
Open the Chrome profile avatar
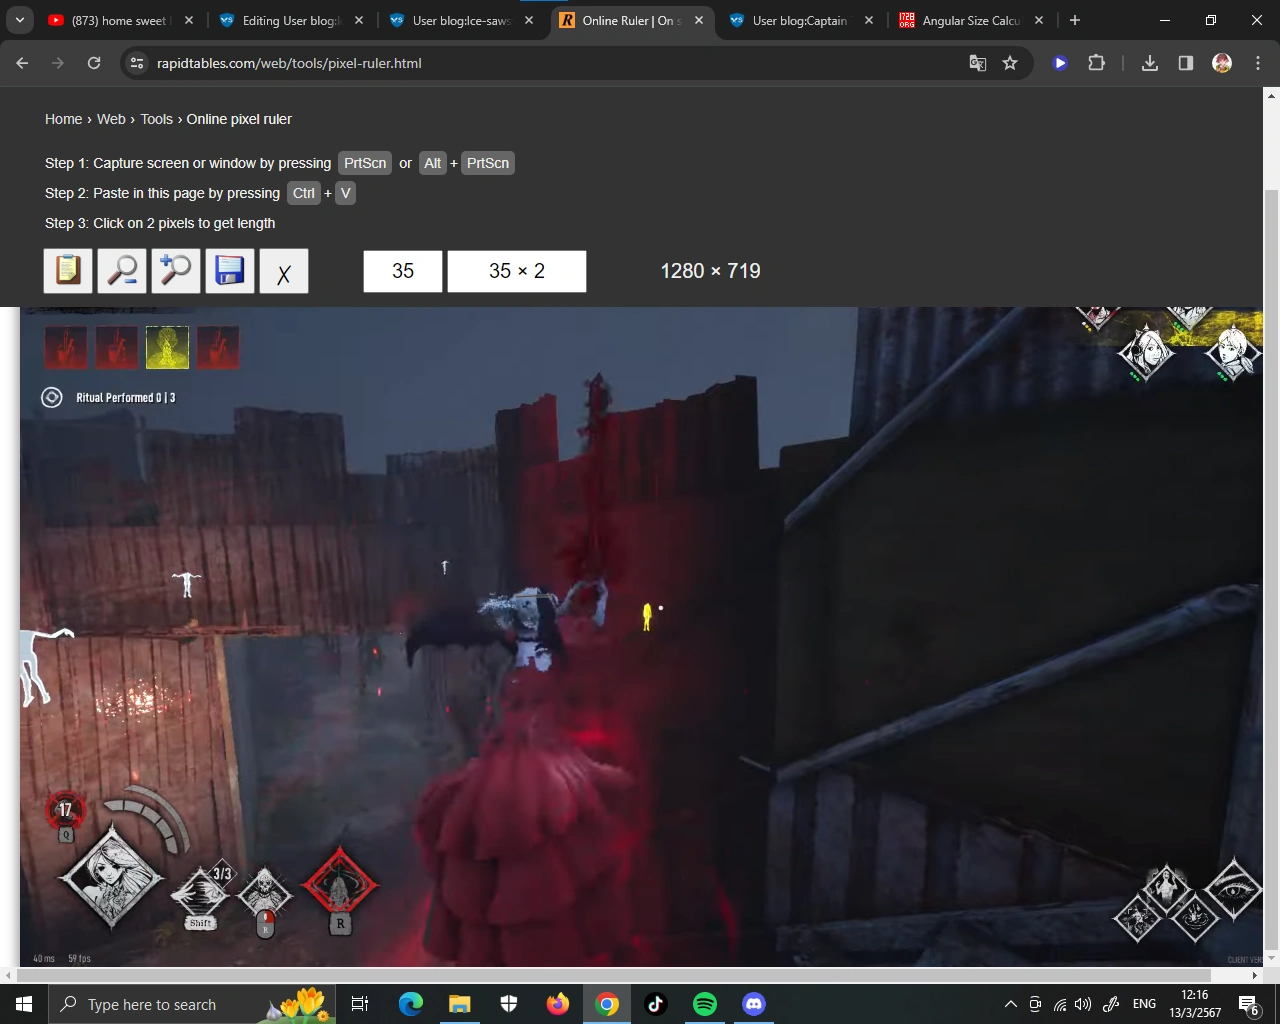[x=1222, y=63]
